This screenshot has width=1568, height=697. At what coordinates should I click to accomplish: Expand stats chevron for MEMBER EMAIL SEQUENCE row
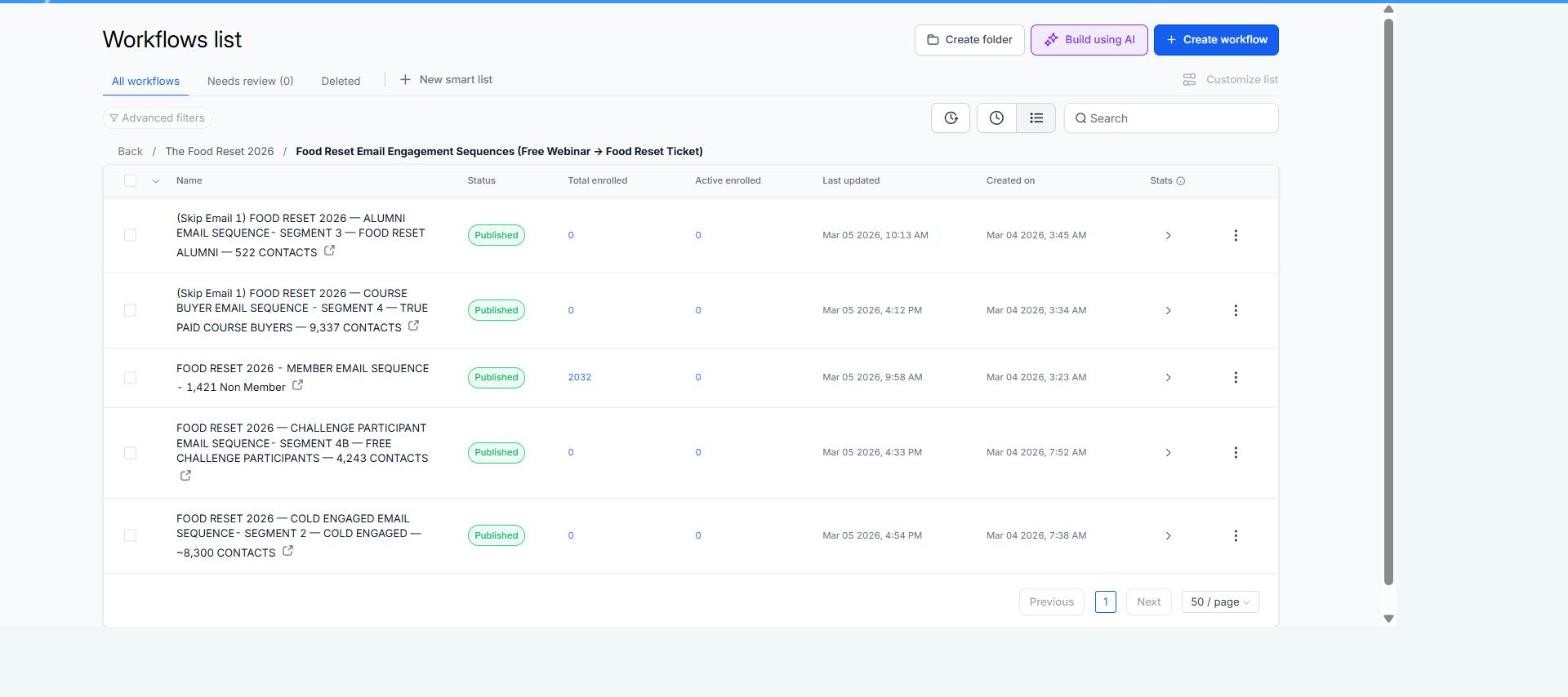pos(1167,377)
